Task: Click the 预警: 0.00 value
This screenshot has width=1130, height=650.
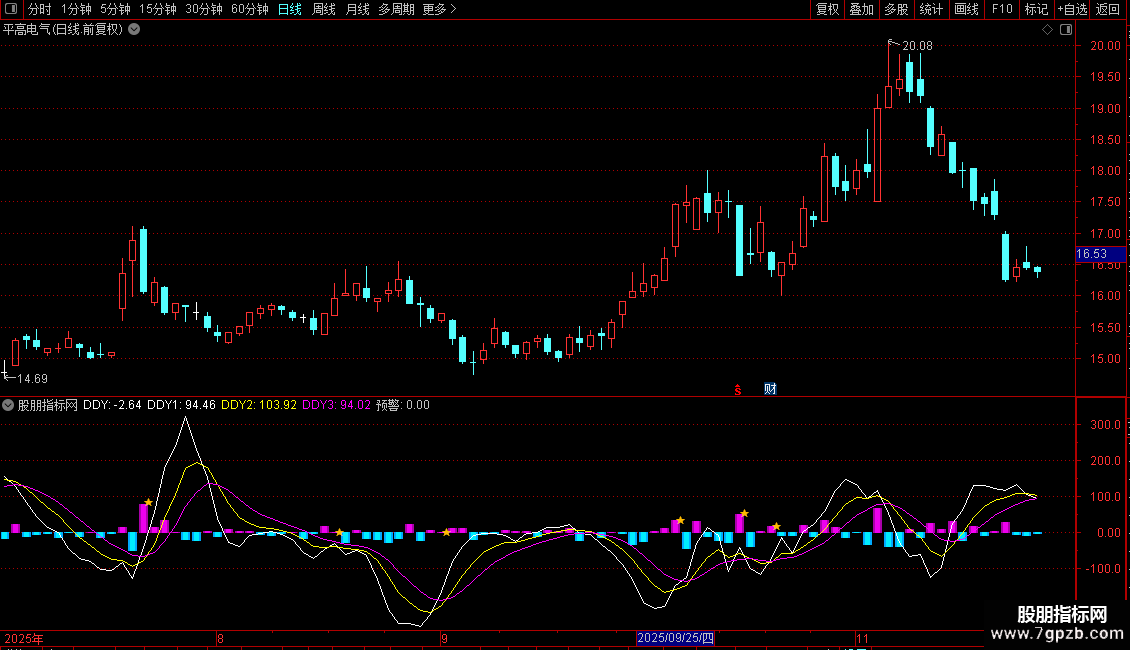Action: pyautogui.click(x=403, y=405)
